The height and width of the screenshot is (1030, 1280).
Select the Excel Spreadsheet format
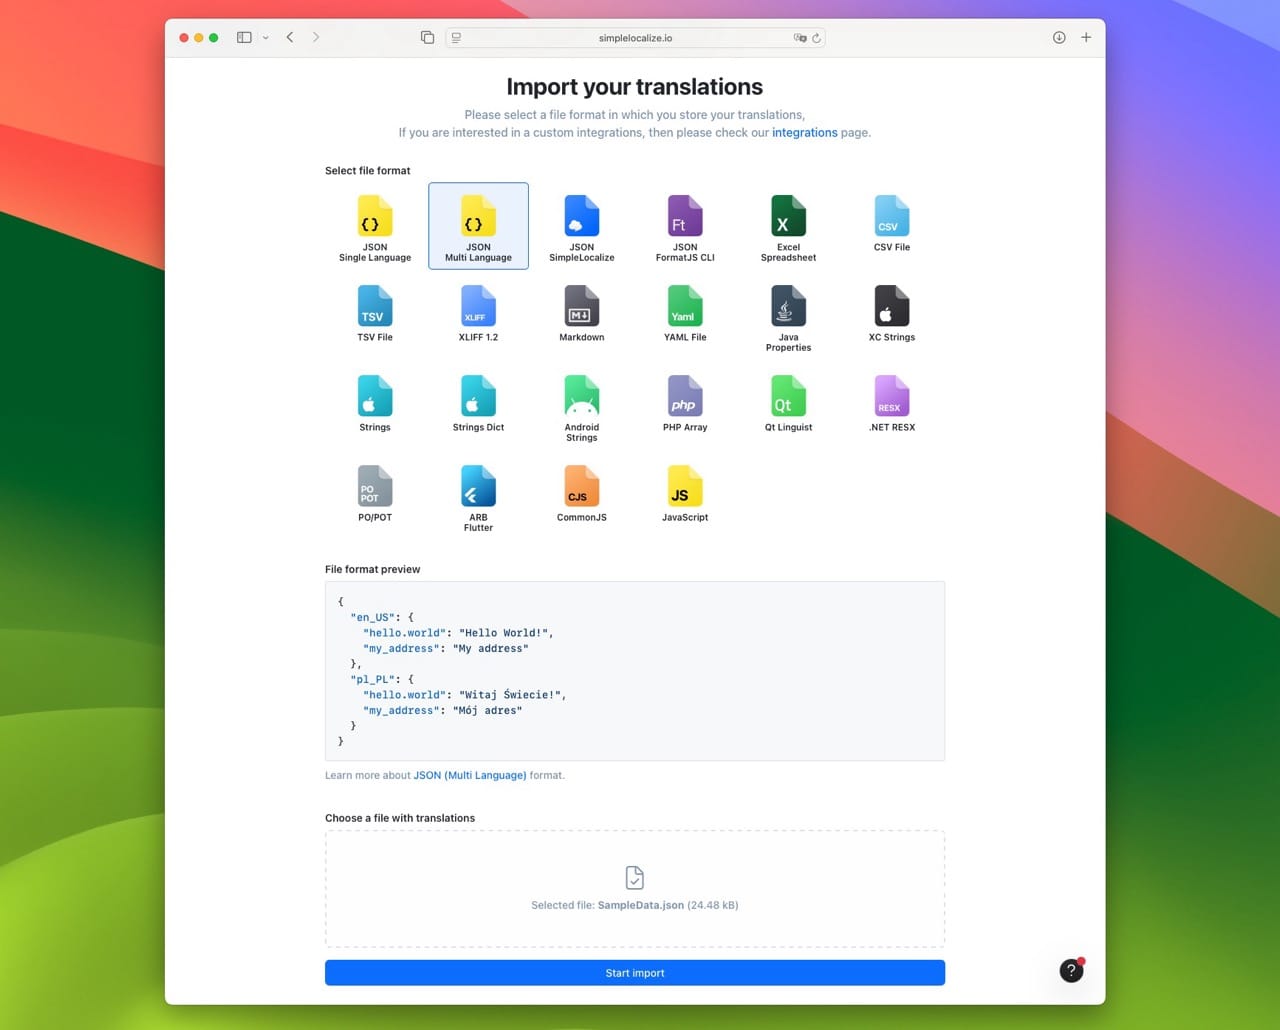pos(788,228)
